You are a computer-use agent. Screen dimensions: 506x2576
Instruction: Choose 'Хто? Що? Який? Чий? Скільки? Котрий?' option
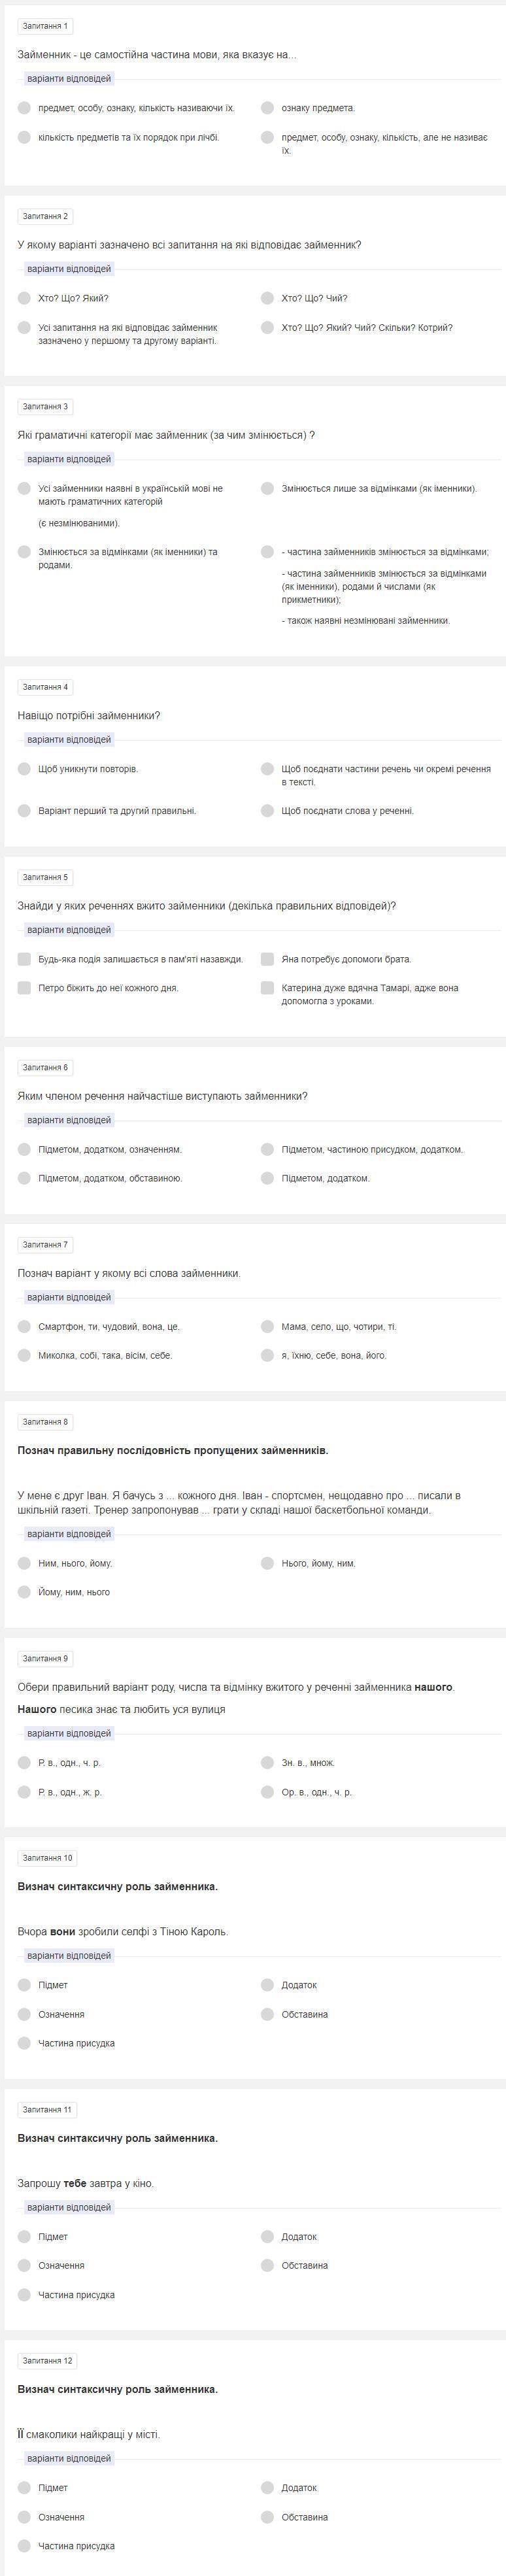coord(267,327)
